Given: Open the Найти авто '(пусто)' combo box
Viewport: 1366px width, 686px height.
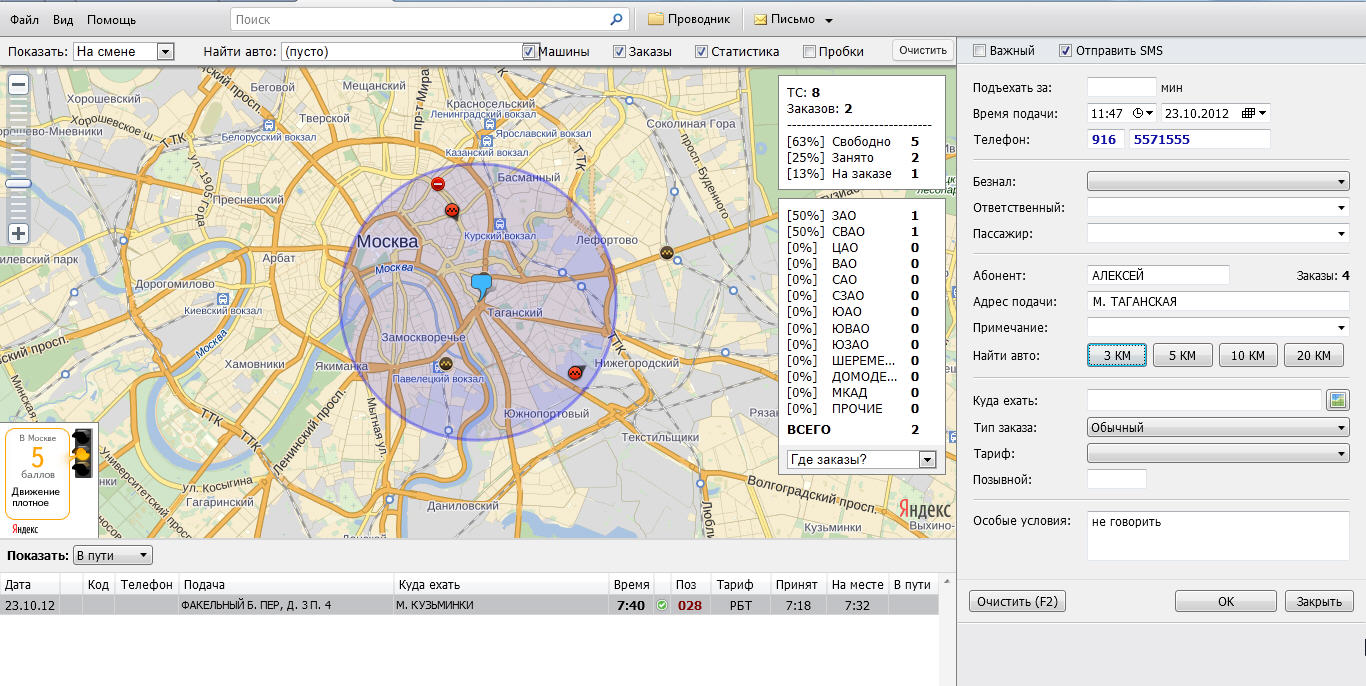Looking at the screenshot, I should 409,51.
